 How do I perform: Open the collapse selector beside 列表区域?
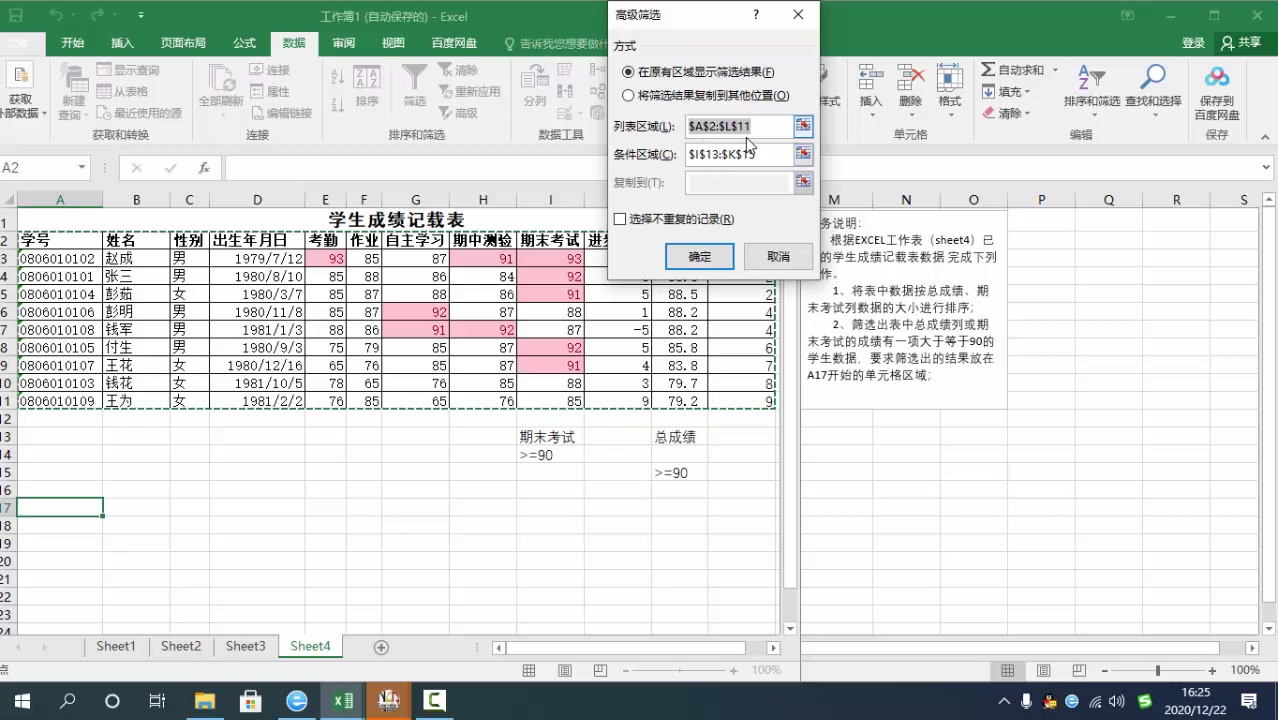point(803,126)
